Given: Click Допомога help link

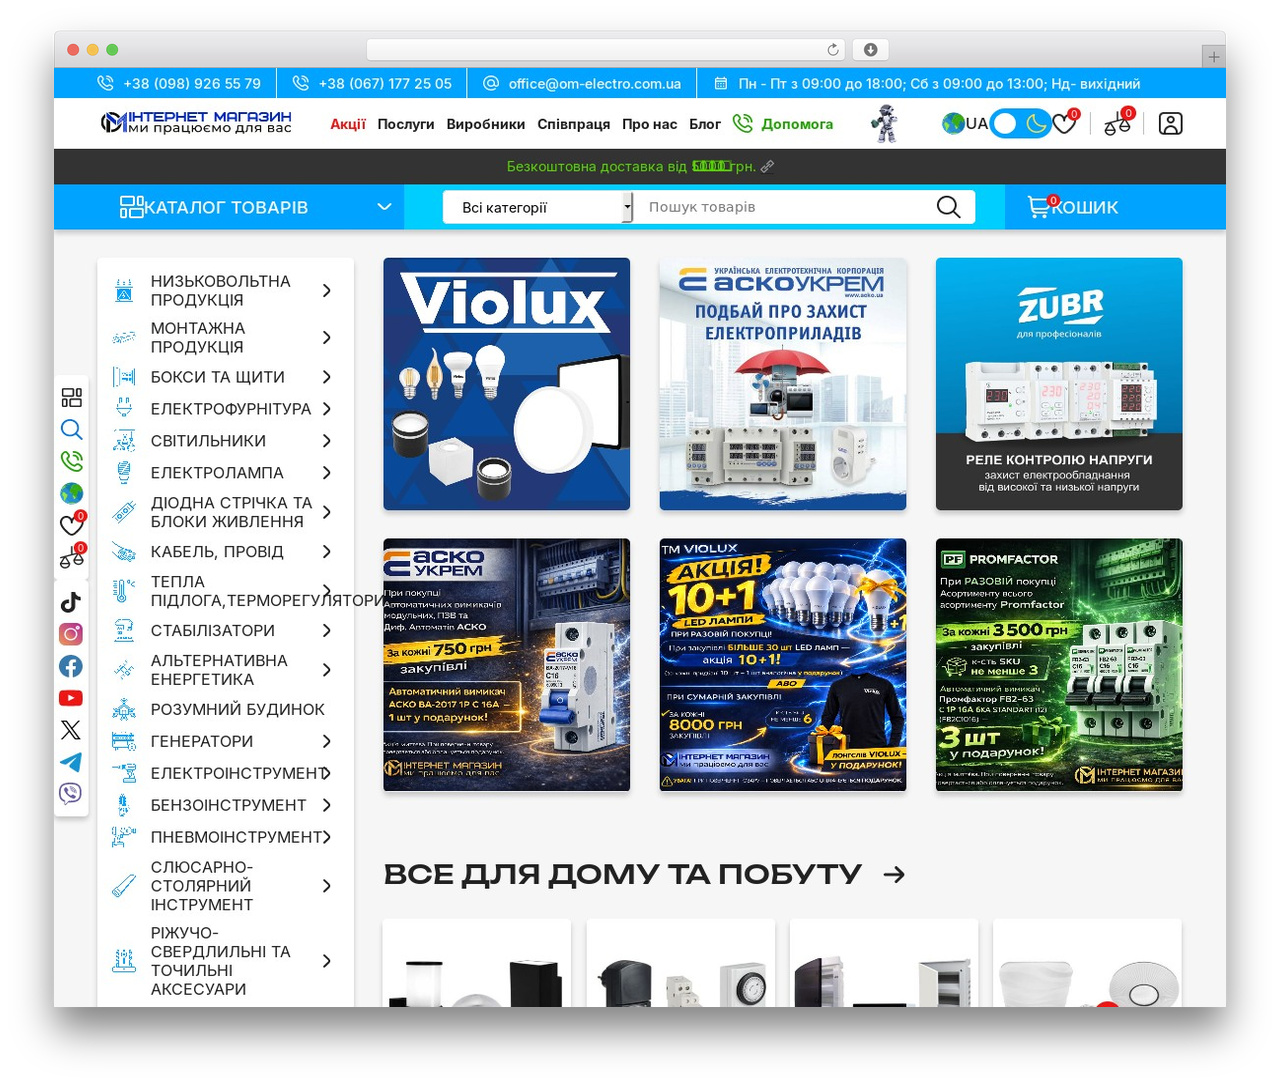Looking at the screenshot, I should (x=784, y=124).
